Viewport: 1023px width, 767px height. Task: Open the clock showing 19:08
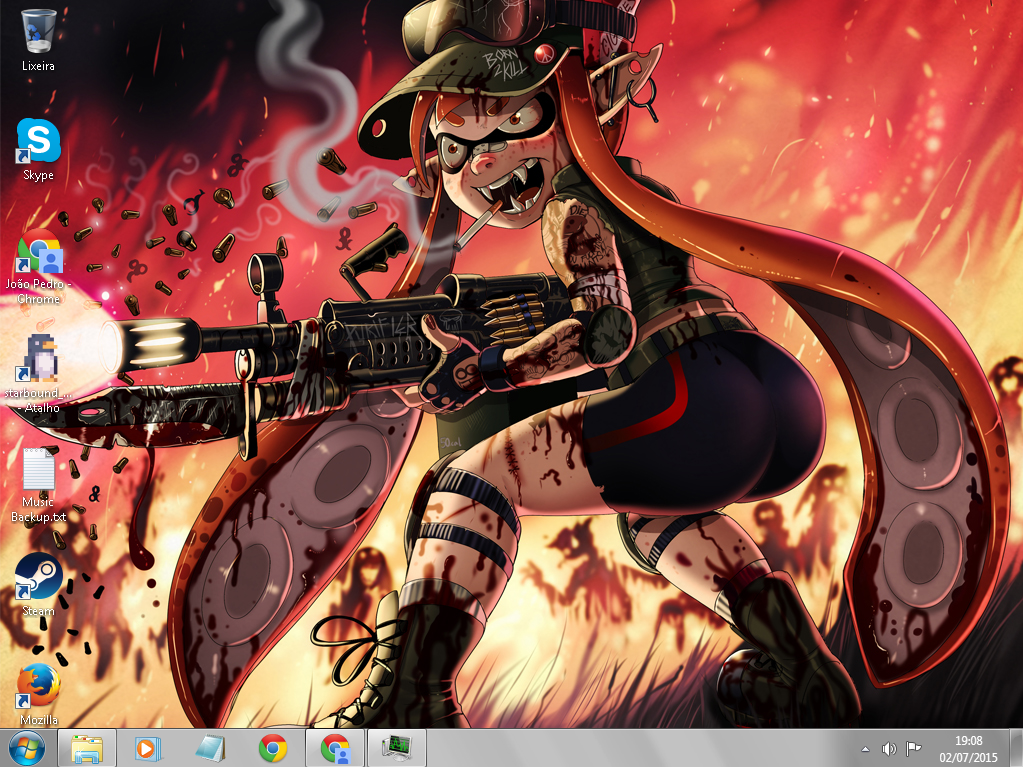(968, 748)
